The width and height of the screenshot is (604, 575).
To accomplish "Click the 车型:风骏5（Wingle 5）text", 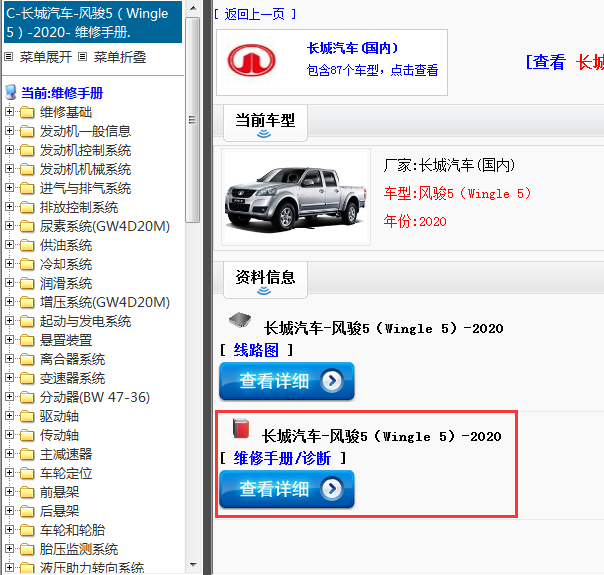I will point(457,193).
